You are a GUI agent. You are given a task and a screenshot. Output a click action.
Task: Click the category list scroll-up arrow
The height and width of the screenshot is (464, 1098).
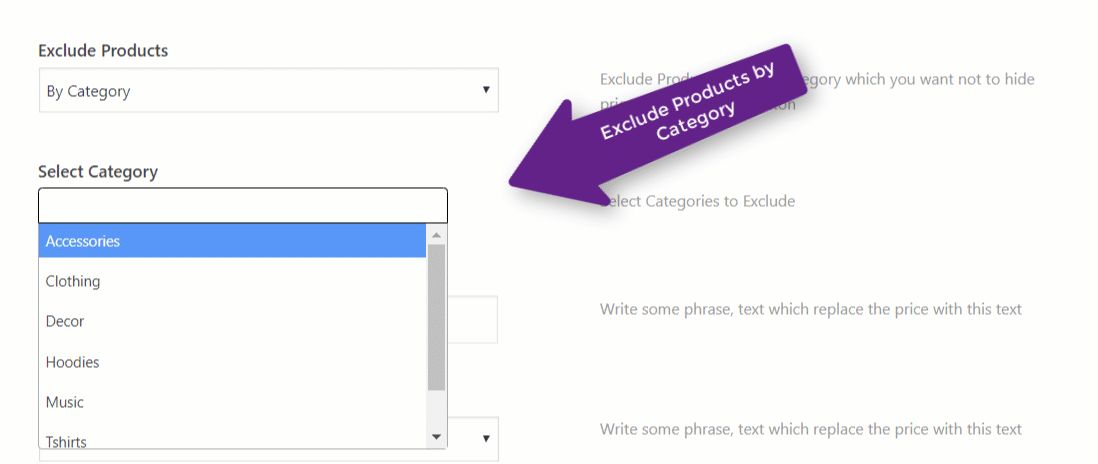[436, 235]
